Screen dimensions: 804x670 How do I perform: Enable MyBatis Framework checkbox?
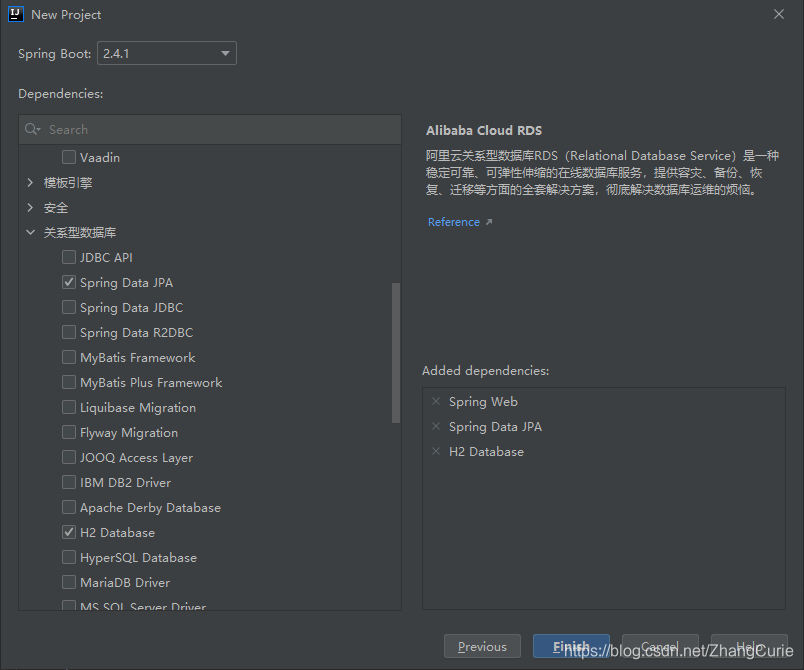69,357
